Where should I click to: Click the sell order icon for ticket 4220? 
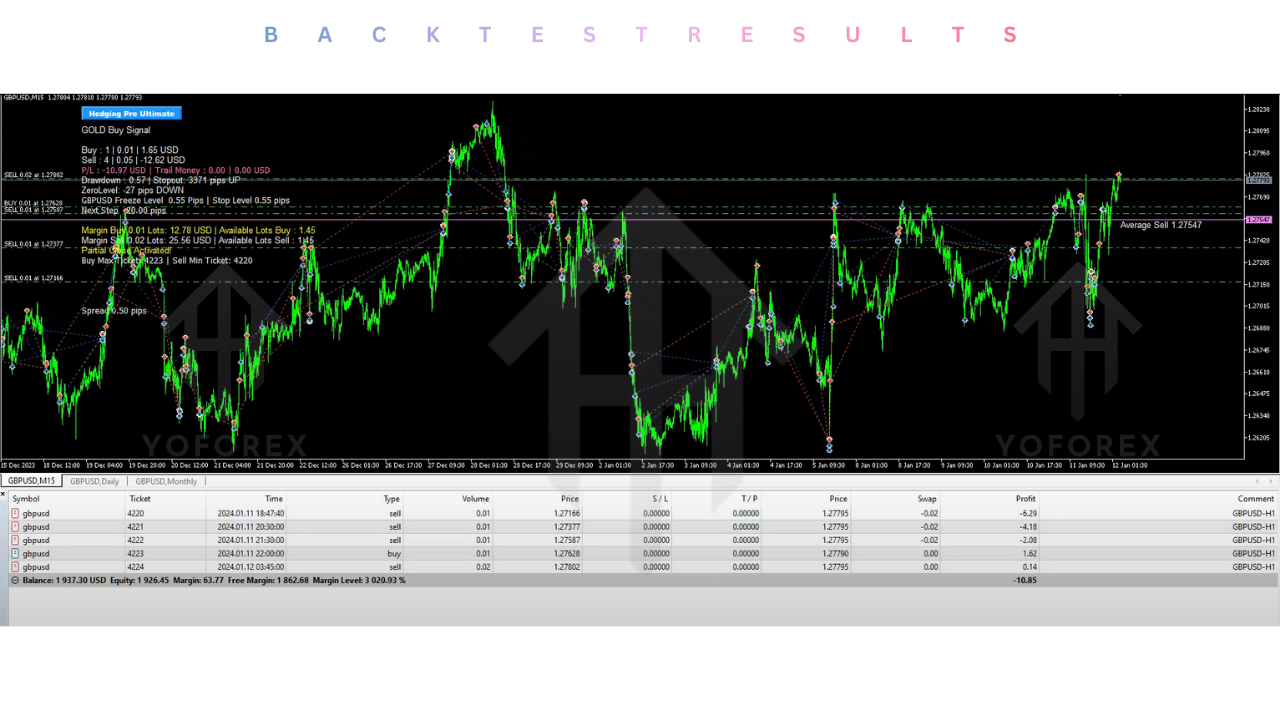15,513
